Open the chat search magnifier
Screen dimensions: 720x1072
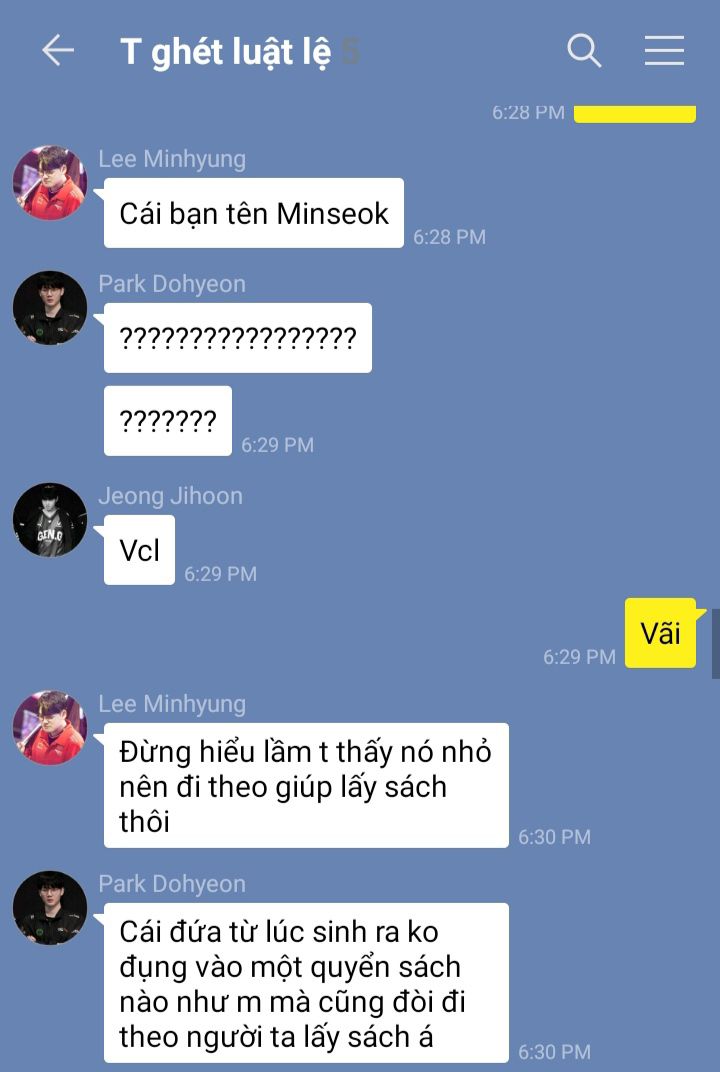584,51
